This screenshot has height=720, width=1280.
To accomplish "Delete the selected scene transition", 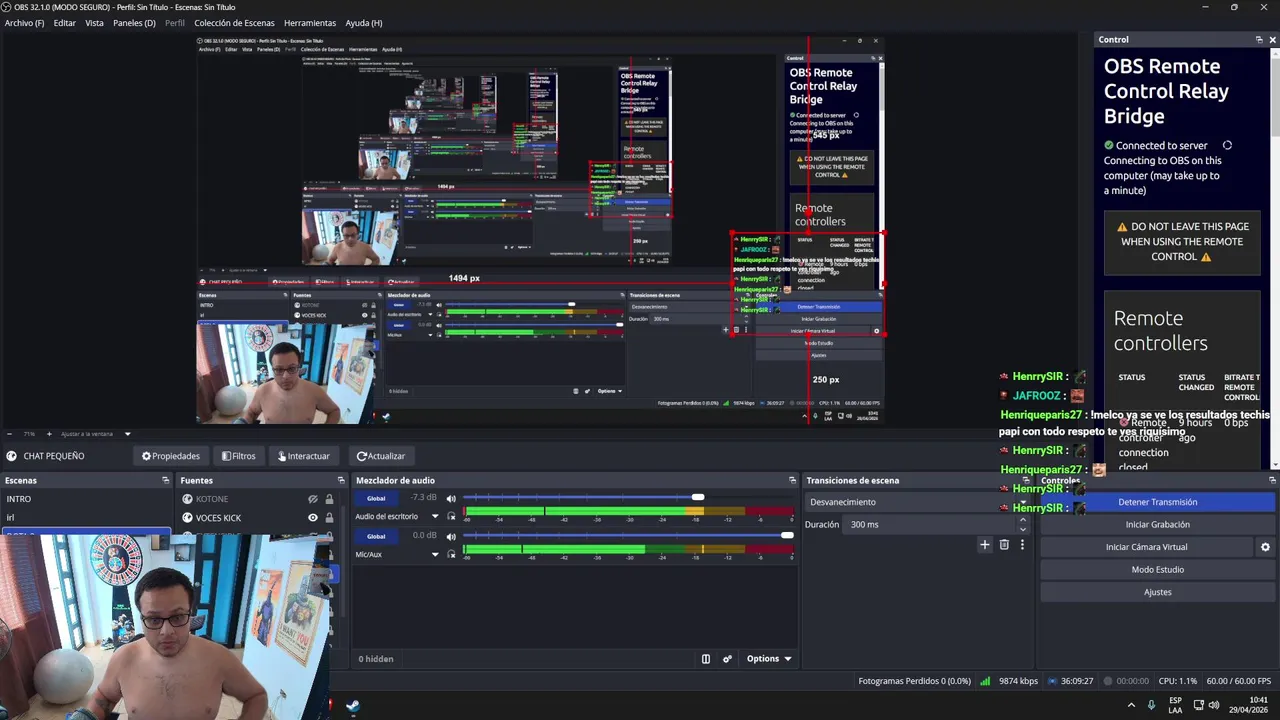I will click(1004, 545).
